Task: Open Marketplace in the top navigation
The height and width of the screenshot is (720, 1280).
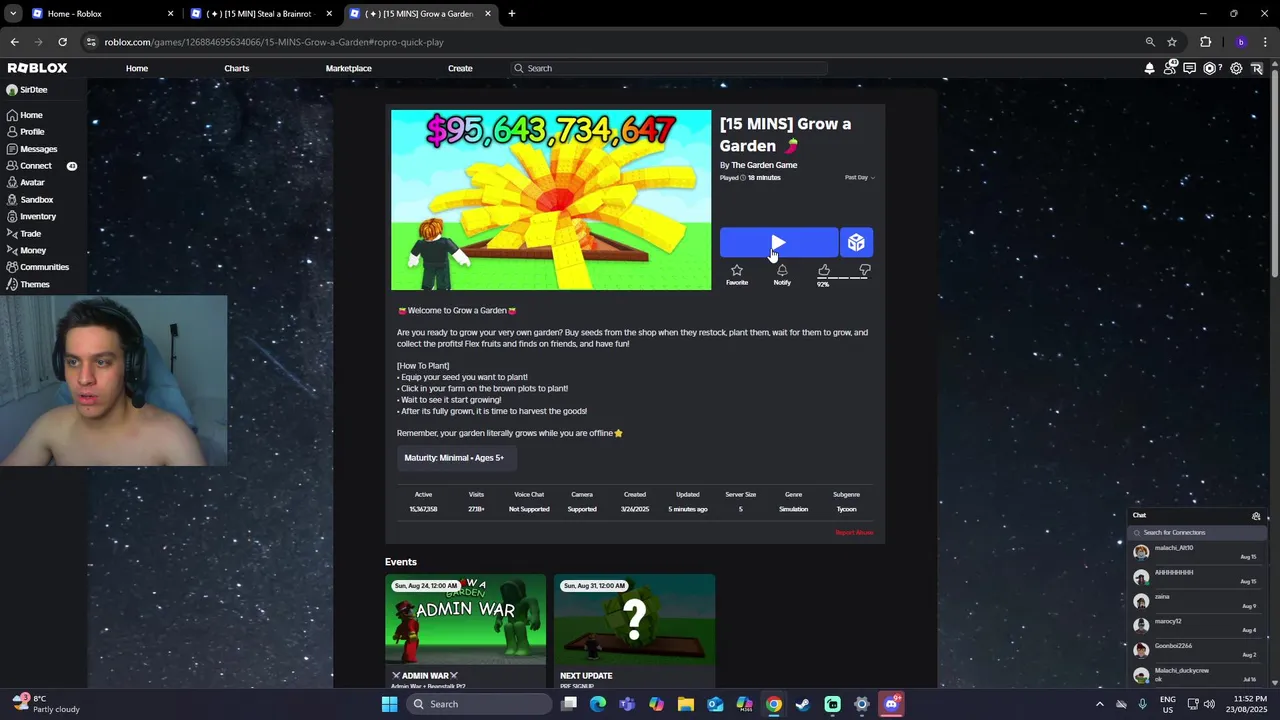Action: (x=348, y=68)
